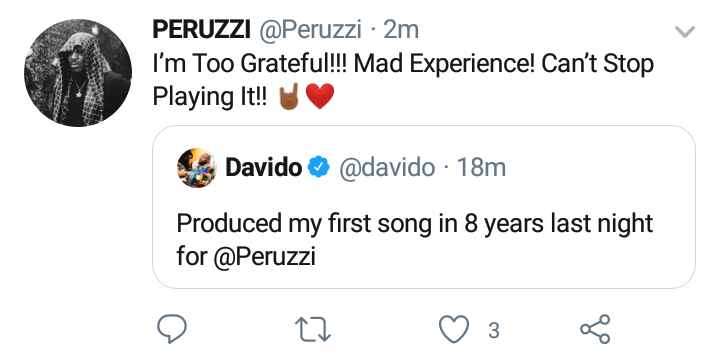Open the Davido display name in quote

264,168
